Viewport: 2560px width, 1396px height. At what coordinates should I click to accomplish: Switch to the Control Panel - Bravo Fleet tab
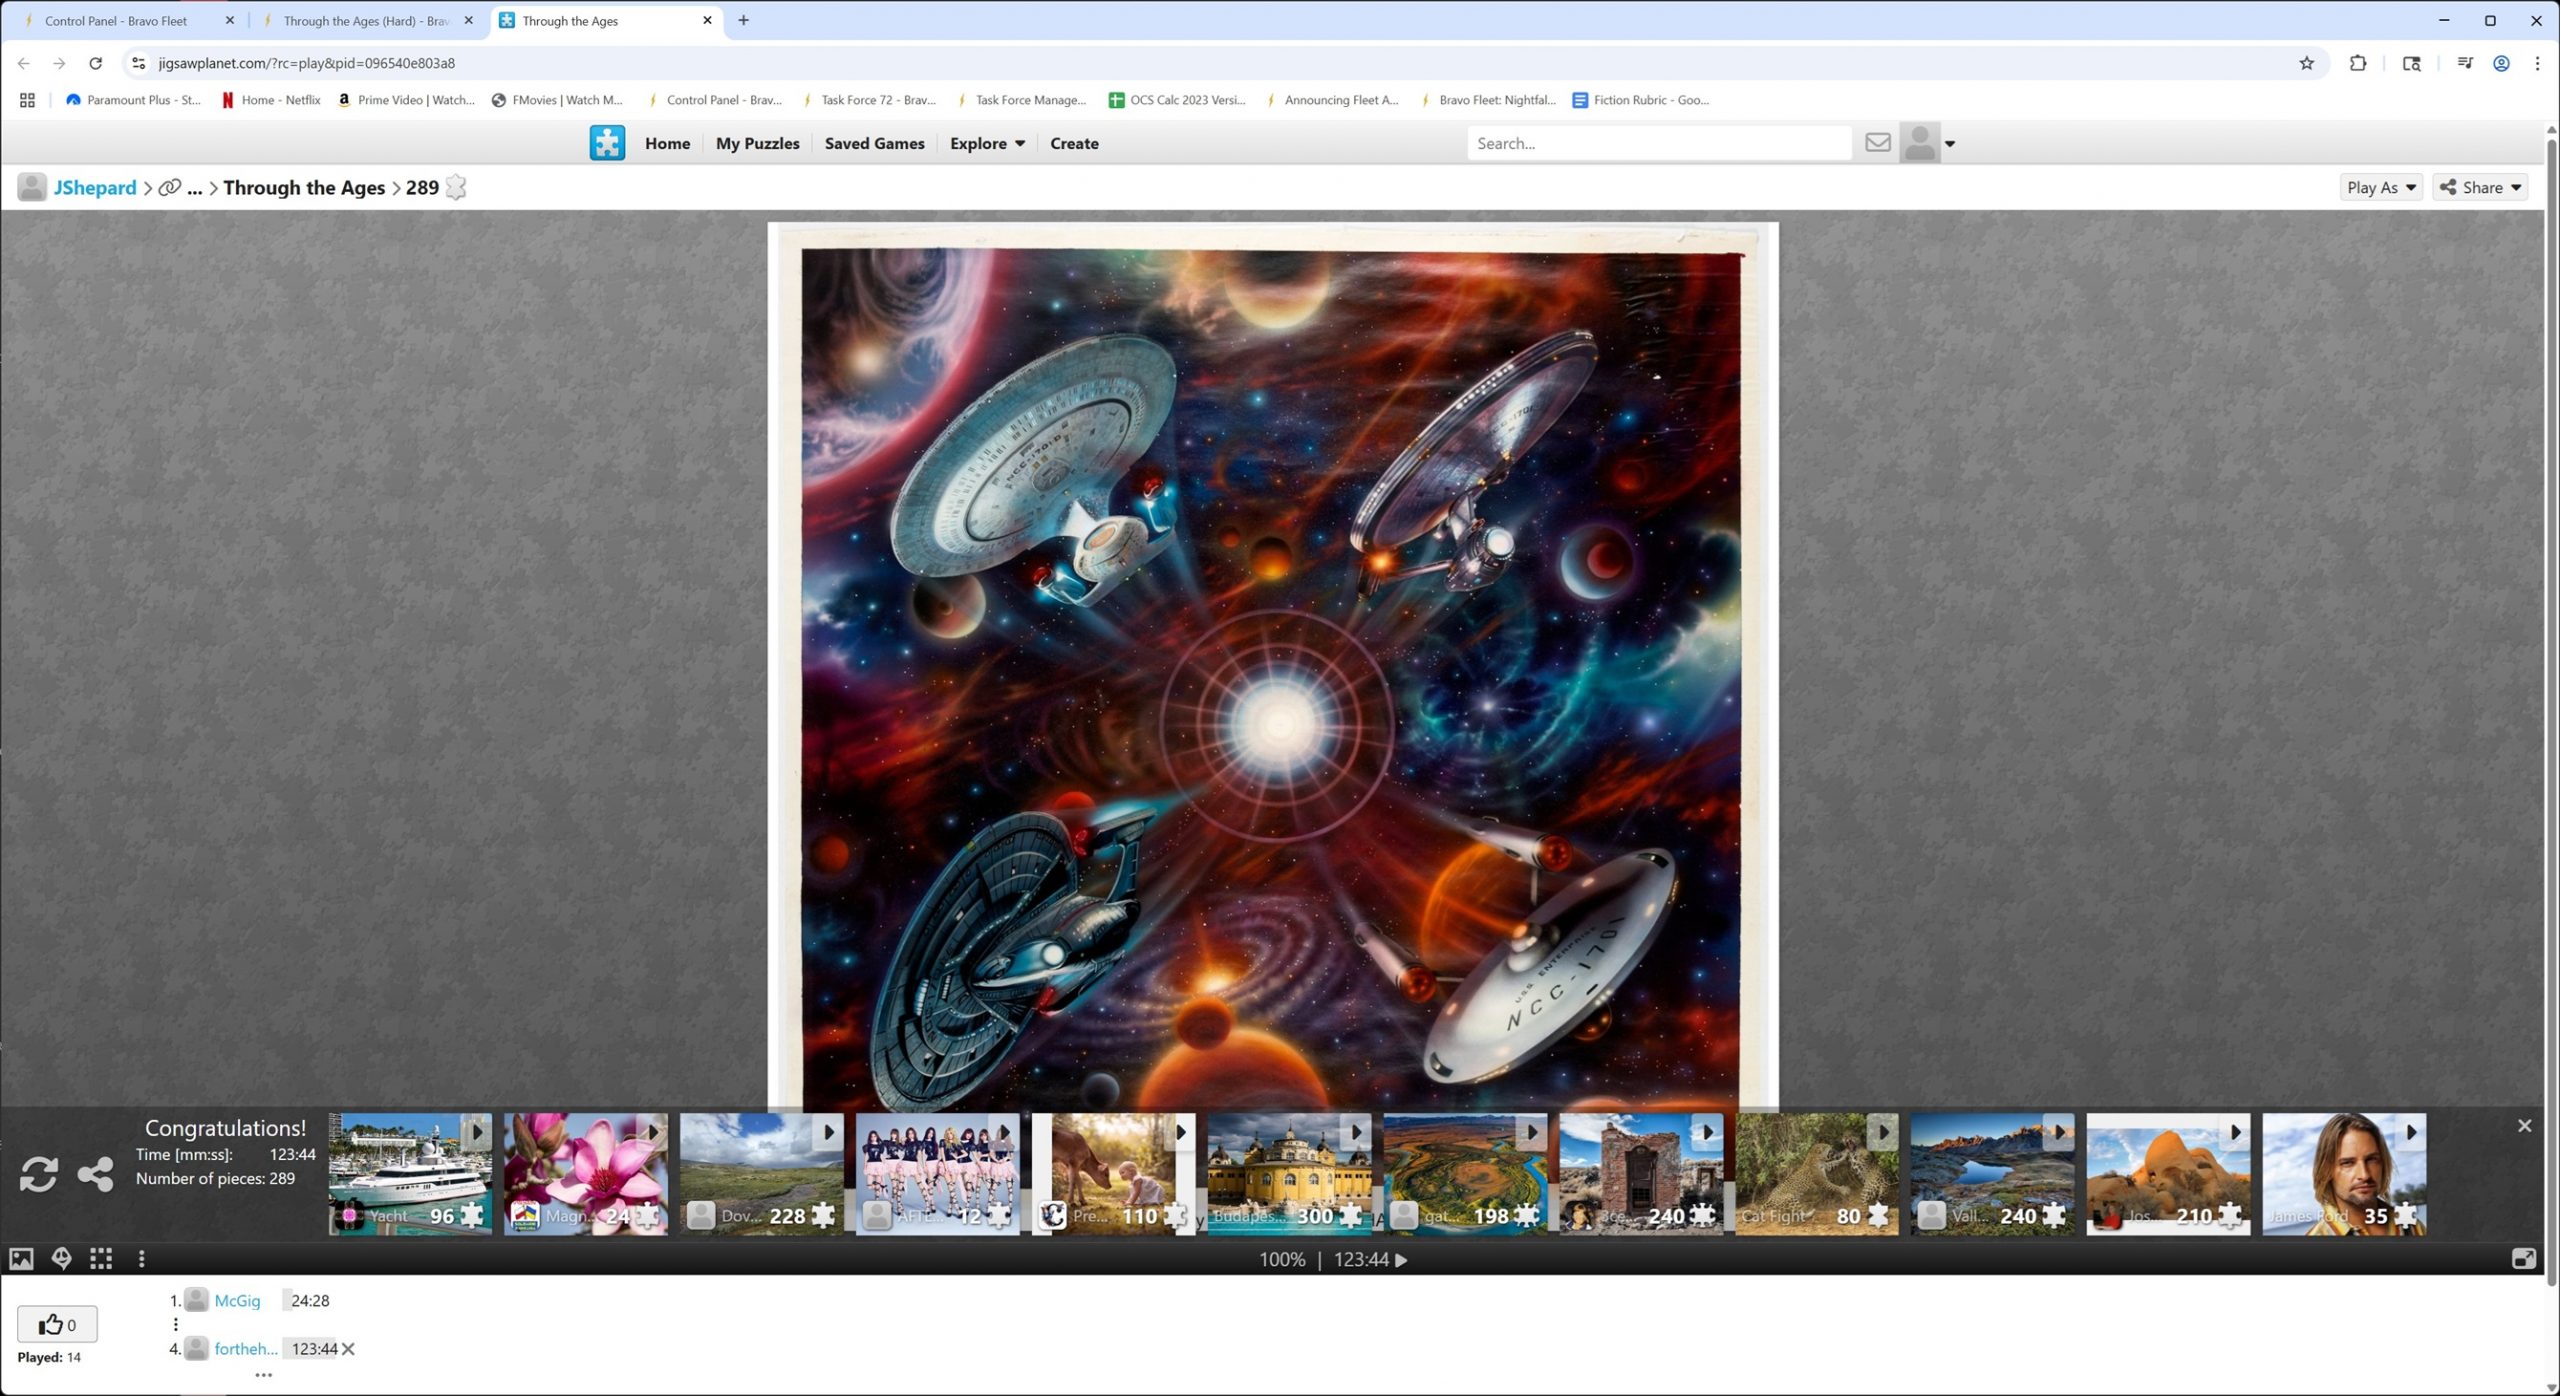click(x=126, y=20)
